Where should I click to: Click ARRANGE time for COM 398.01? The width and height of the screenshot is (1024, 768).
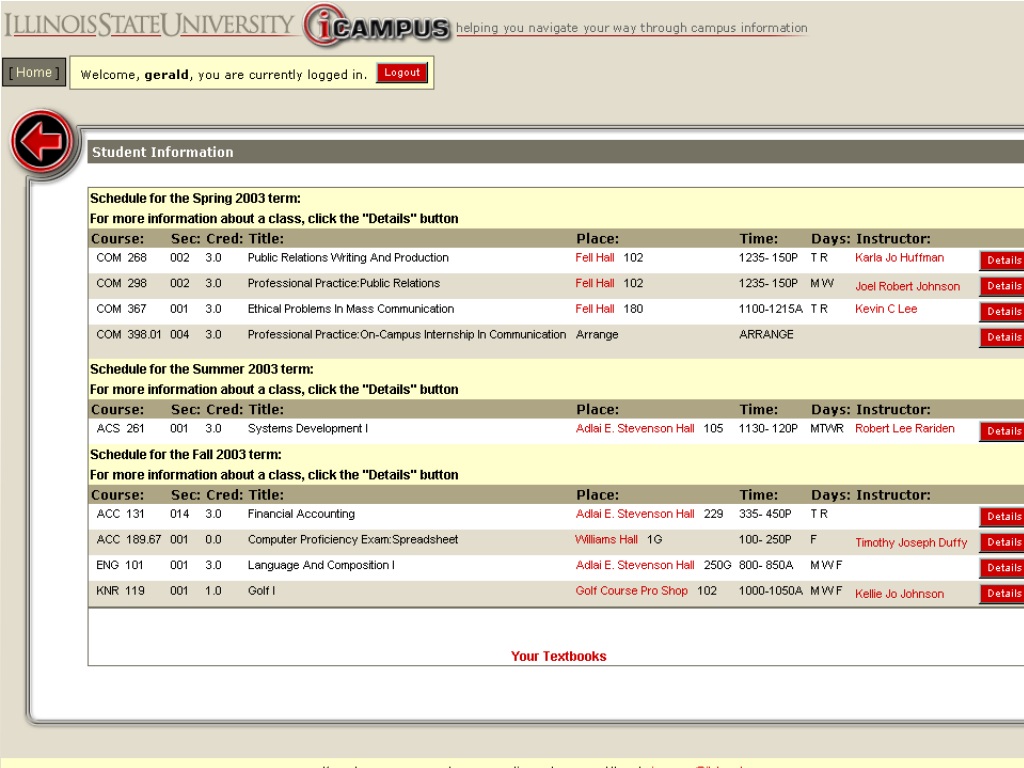point(766,334)
